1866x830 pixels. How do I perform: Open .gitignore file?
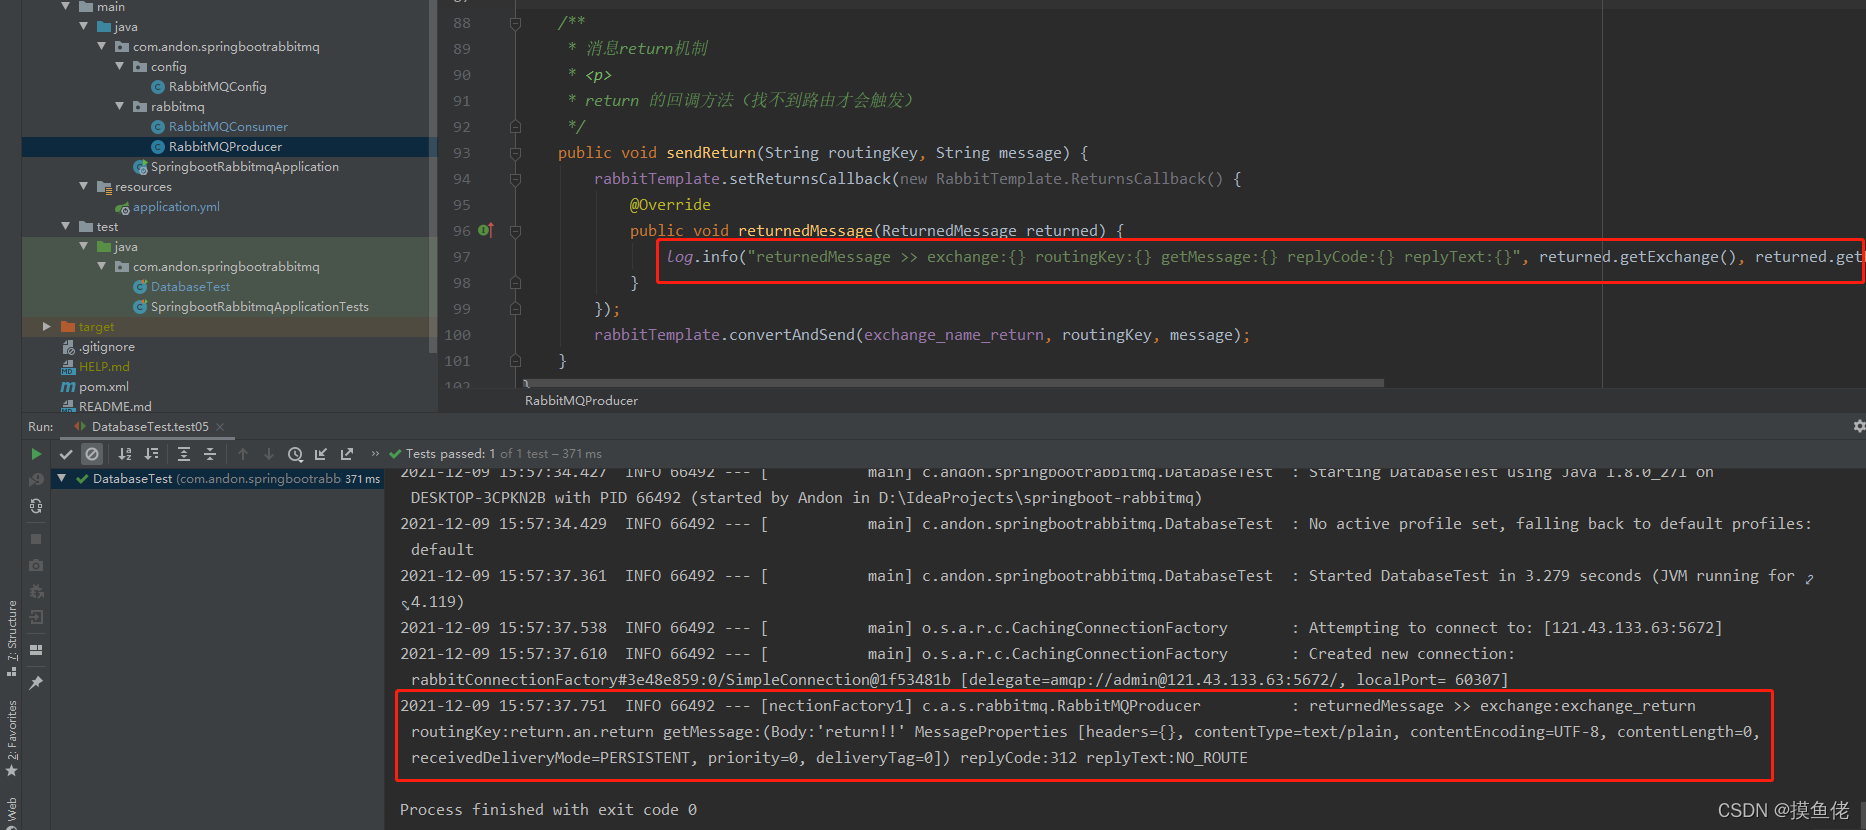pyautogui.click(x=107, y=347)
